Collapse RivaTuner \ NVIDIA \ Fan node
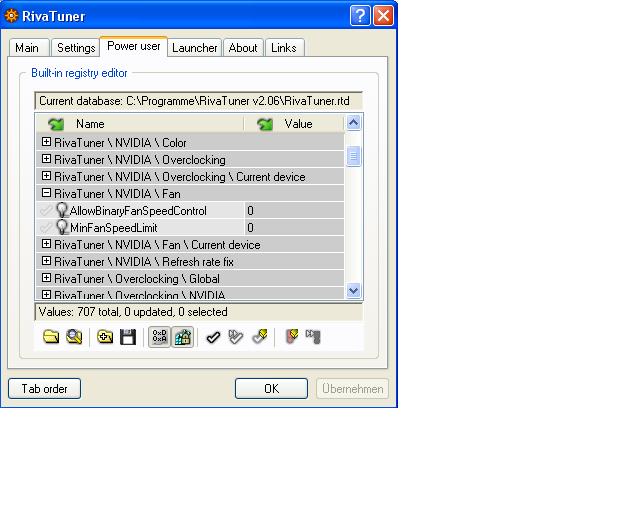Image resolution: width=640 pixels, height=512 pixels. click(x=47, y=193)
